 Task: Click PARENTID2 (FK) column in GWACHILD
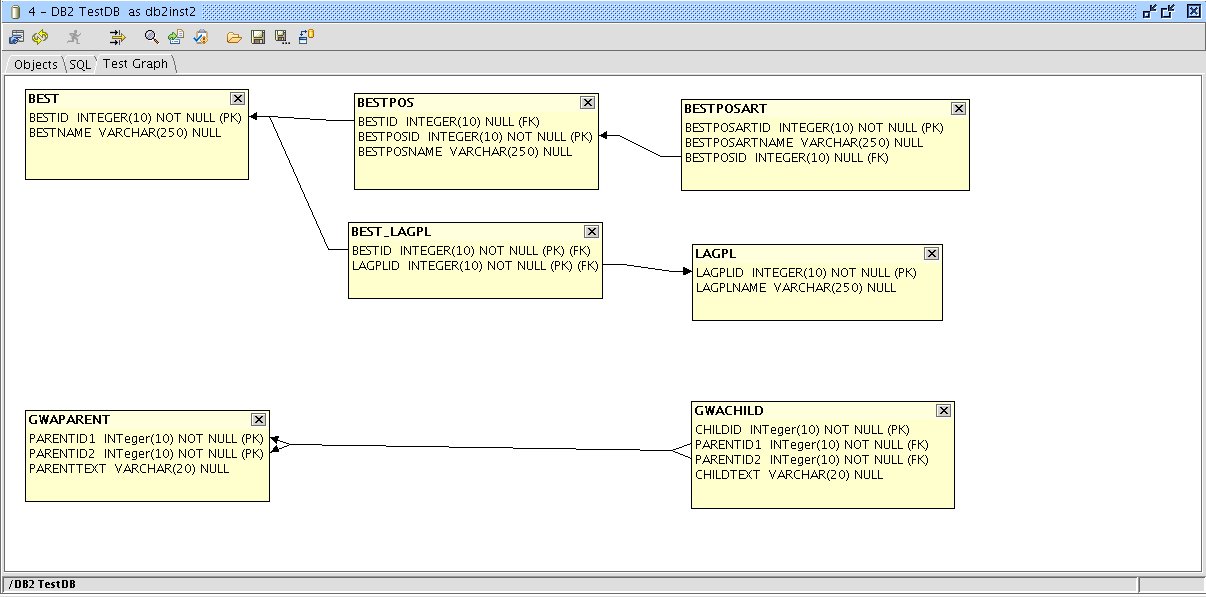coord(812,460)
